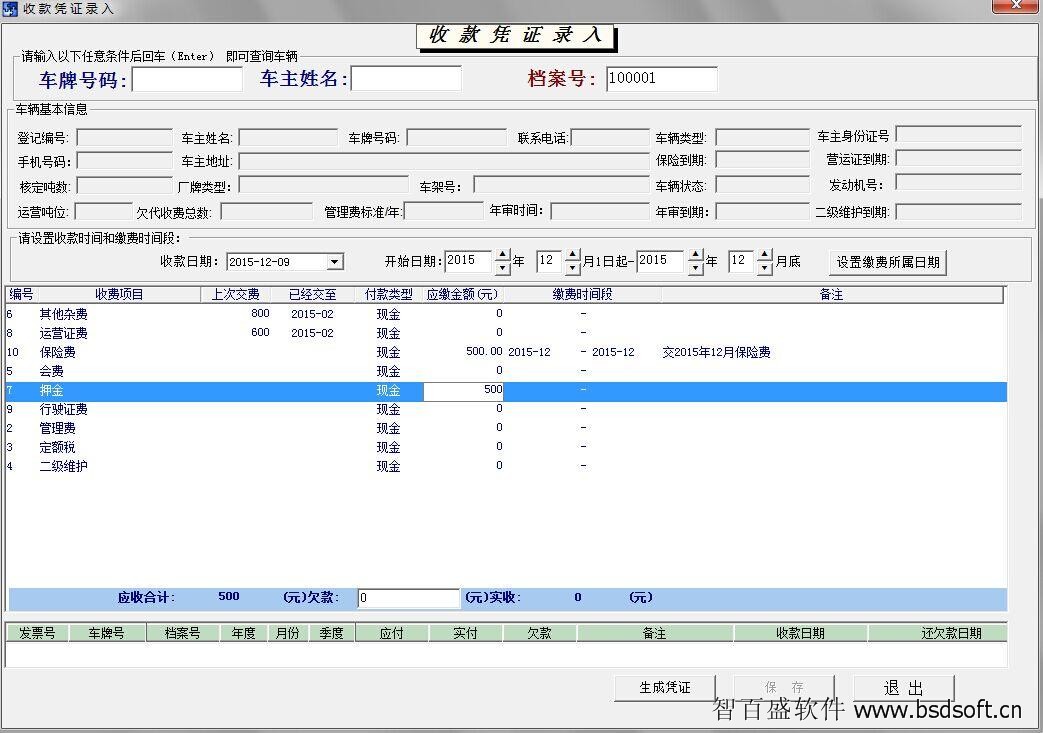Click the 发票号 column header in bottom grid
The height and width of the screenshot is (733, 1043).
[37, 633]
